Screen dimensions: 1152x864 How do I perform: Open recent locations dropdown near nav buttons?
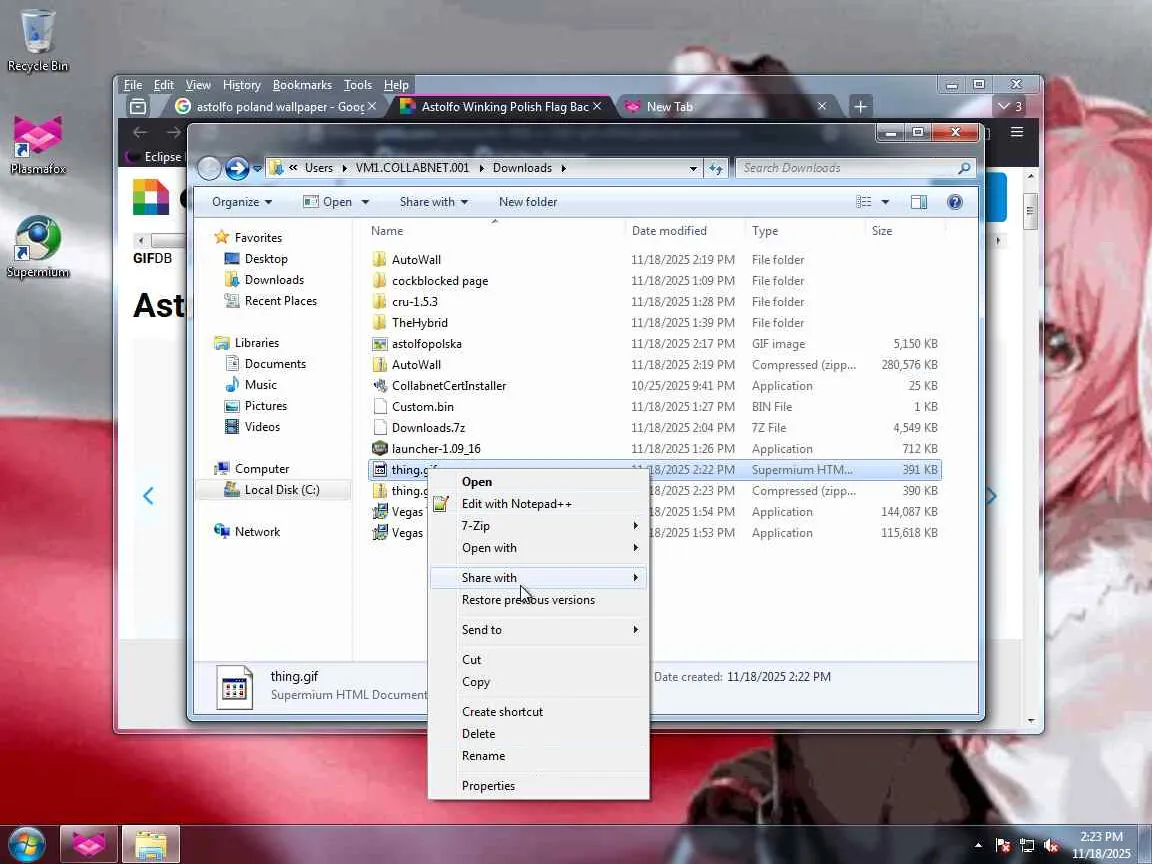tap(257, 168)
